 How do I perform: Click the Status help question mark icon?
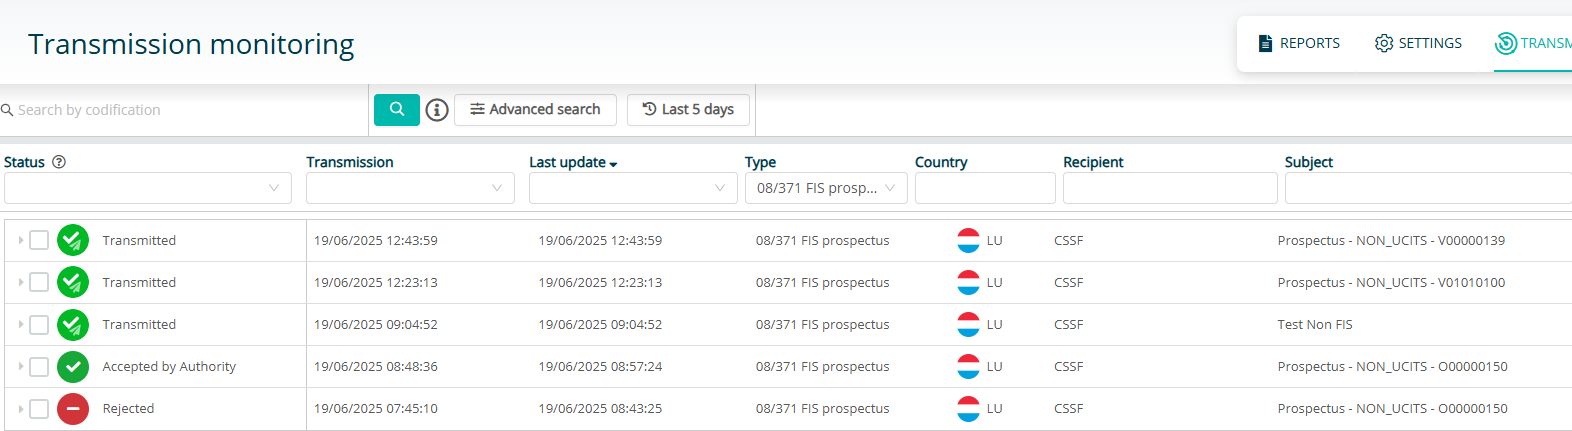pos(59,162)
